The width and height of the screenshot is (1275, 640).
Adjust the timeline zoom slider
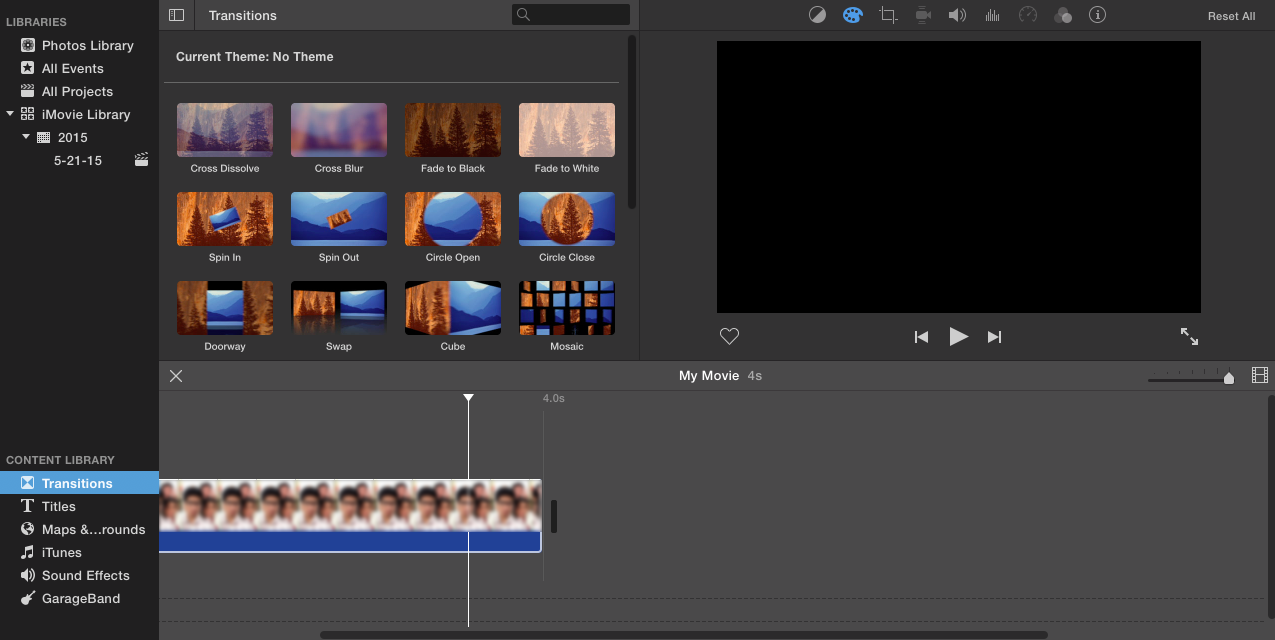(x=1229, y=378)
